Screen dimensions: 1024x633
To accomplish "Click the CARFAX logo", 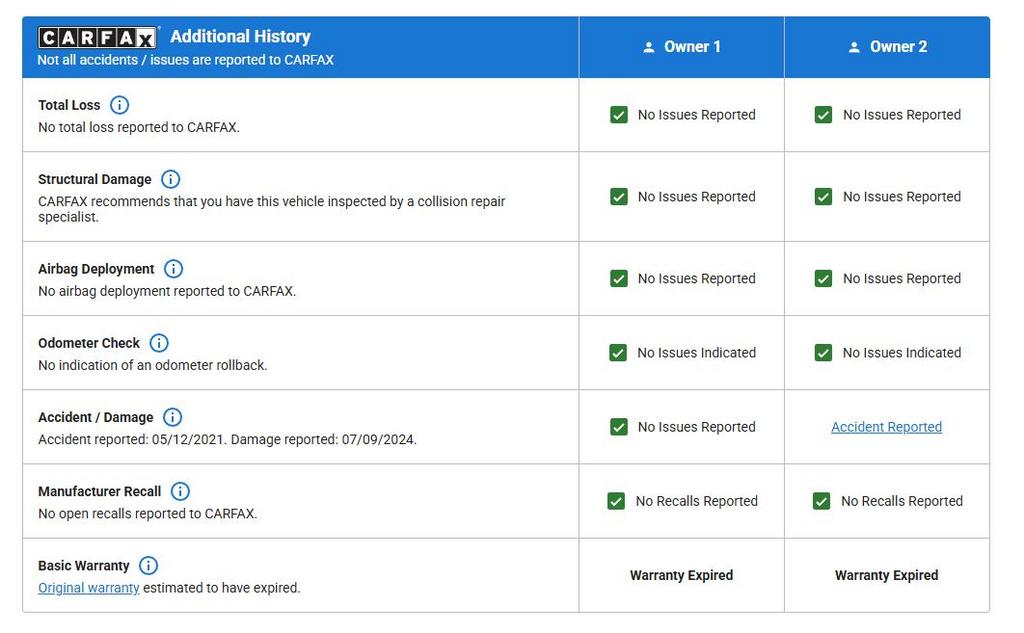I will (x=97, y=38).
